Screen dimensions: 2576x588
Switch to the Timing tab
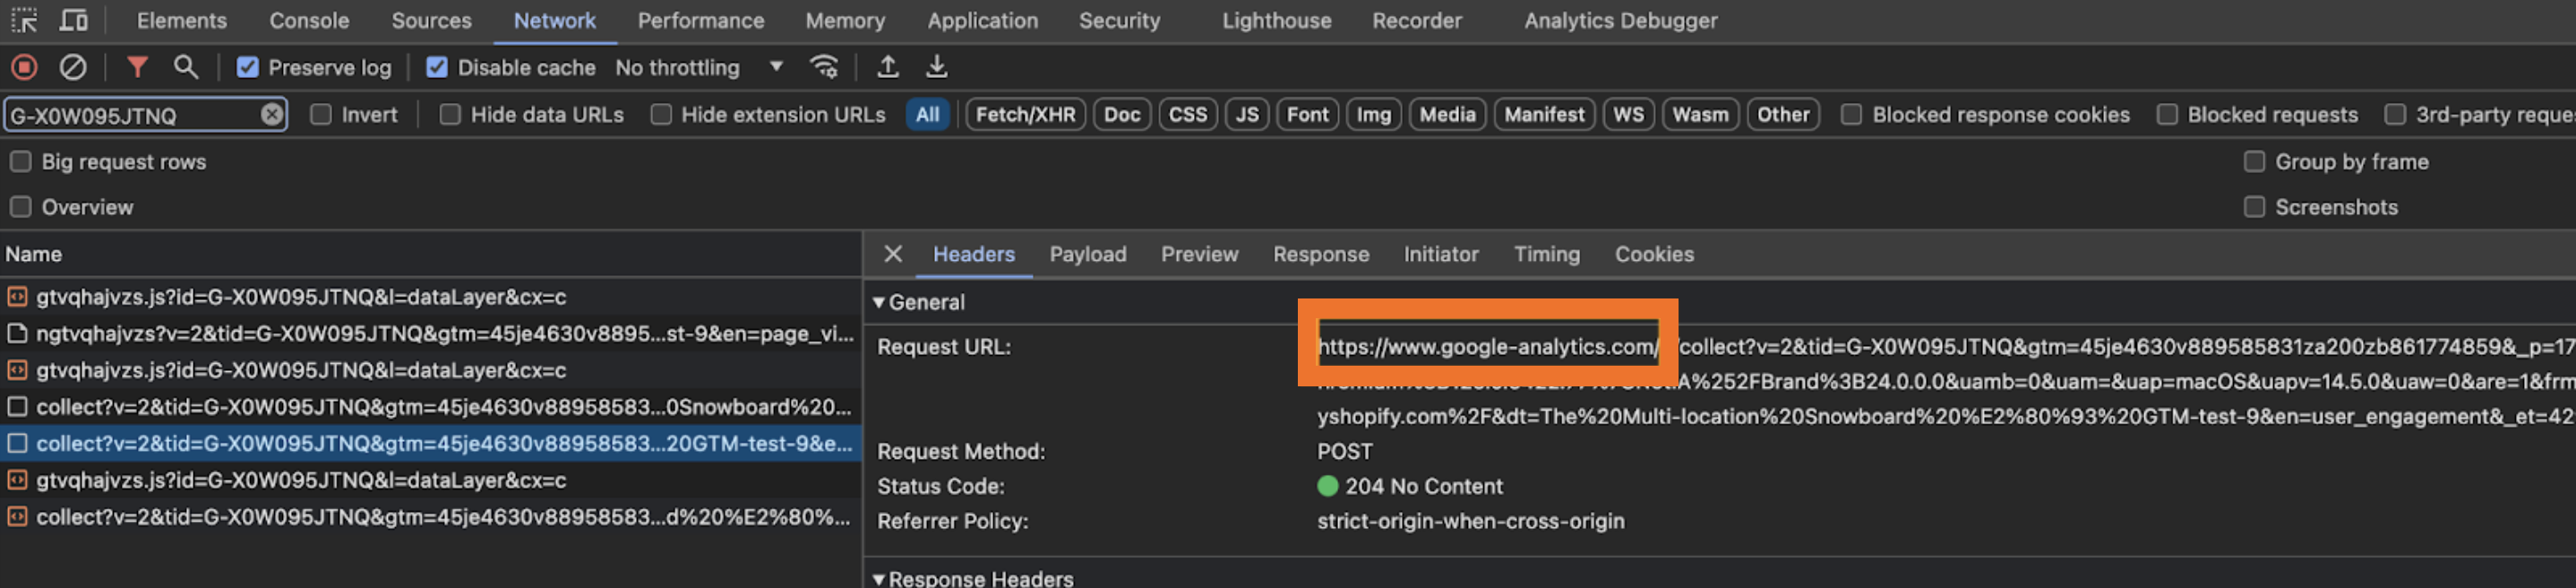1547,254
